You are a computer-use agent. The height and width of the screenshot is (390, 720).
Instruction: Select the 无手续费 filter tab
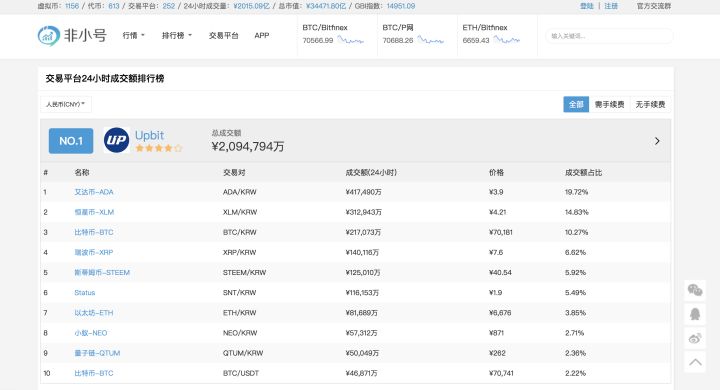coord(650,104)
